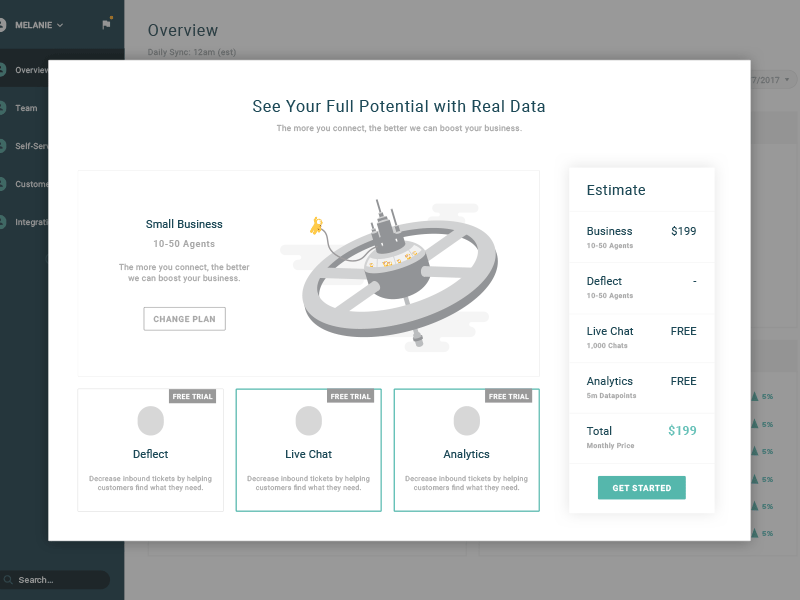Viewport: 800px width, 600px height.
Task: Open the Team section from the sidebar
Action: click(24, 108)
